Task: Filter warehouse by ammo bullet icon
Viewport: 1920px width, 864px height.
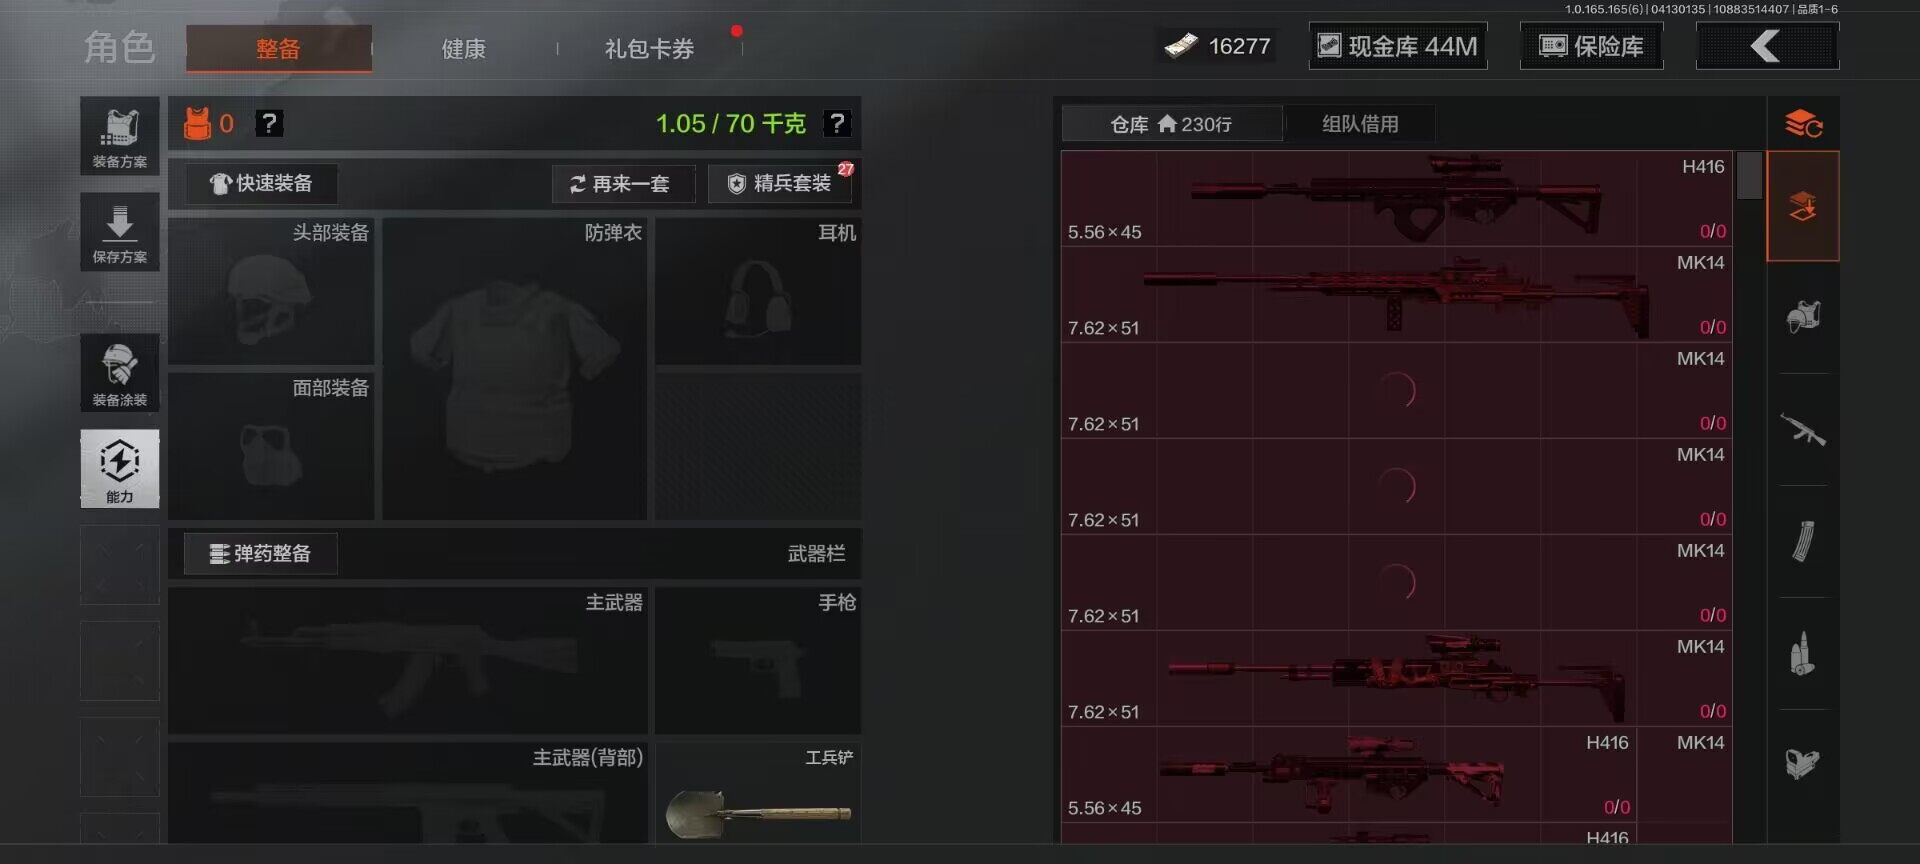Action: click(1803, 654)
